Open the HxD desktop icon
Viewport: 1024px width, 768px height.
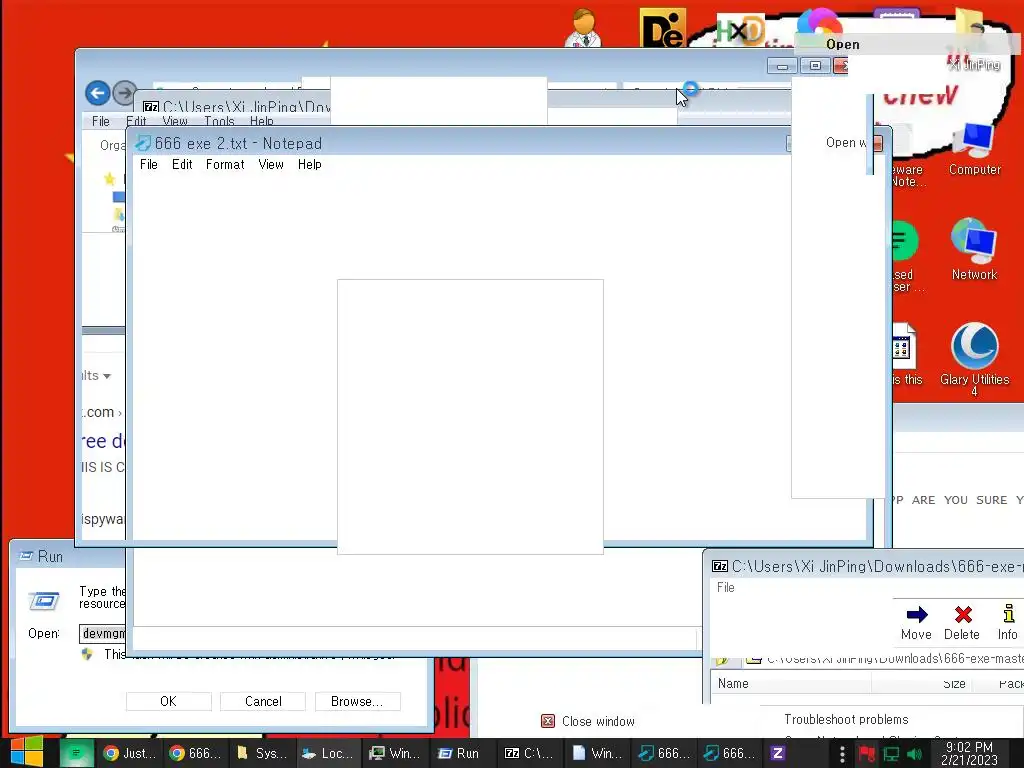[x=740, y=30]
